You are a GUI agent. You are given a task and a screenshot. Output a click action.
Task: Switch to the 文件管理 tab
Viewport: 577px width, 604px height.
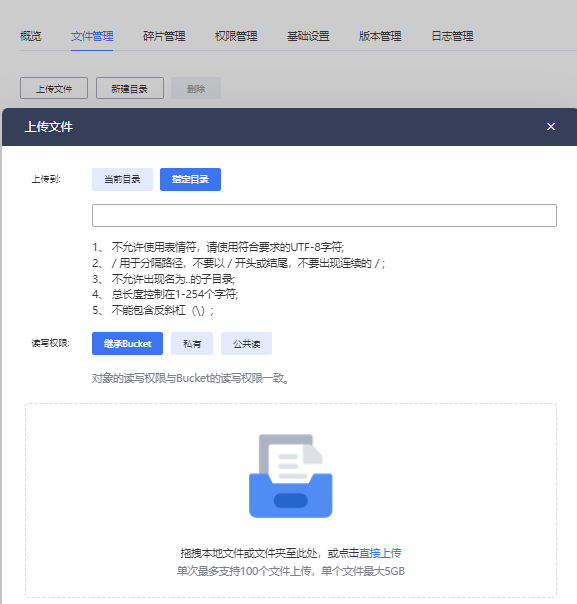(x=92, y=36)
